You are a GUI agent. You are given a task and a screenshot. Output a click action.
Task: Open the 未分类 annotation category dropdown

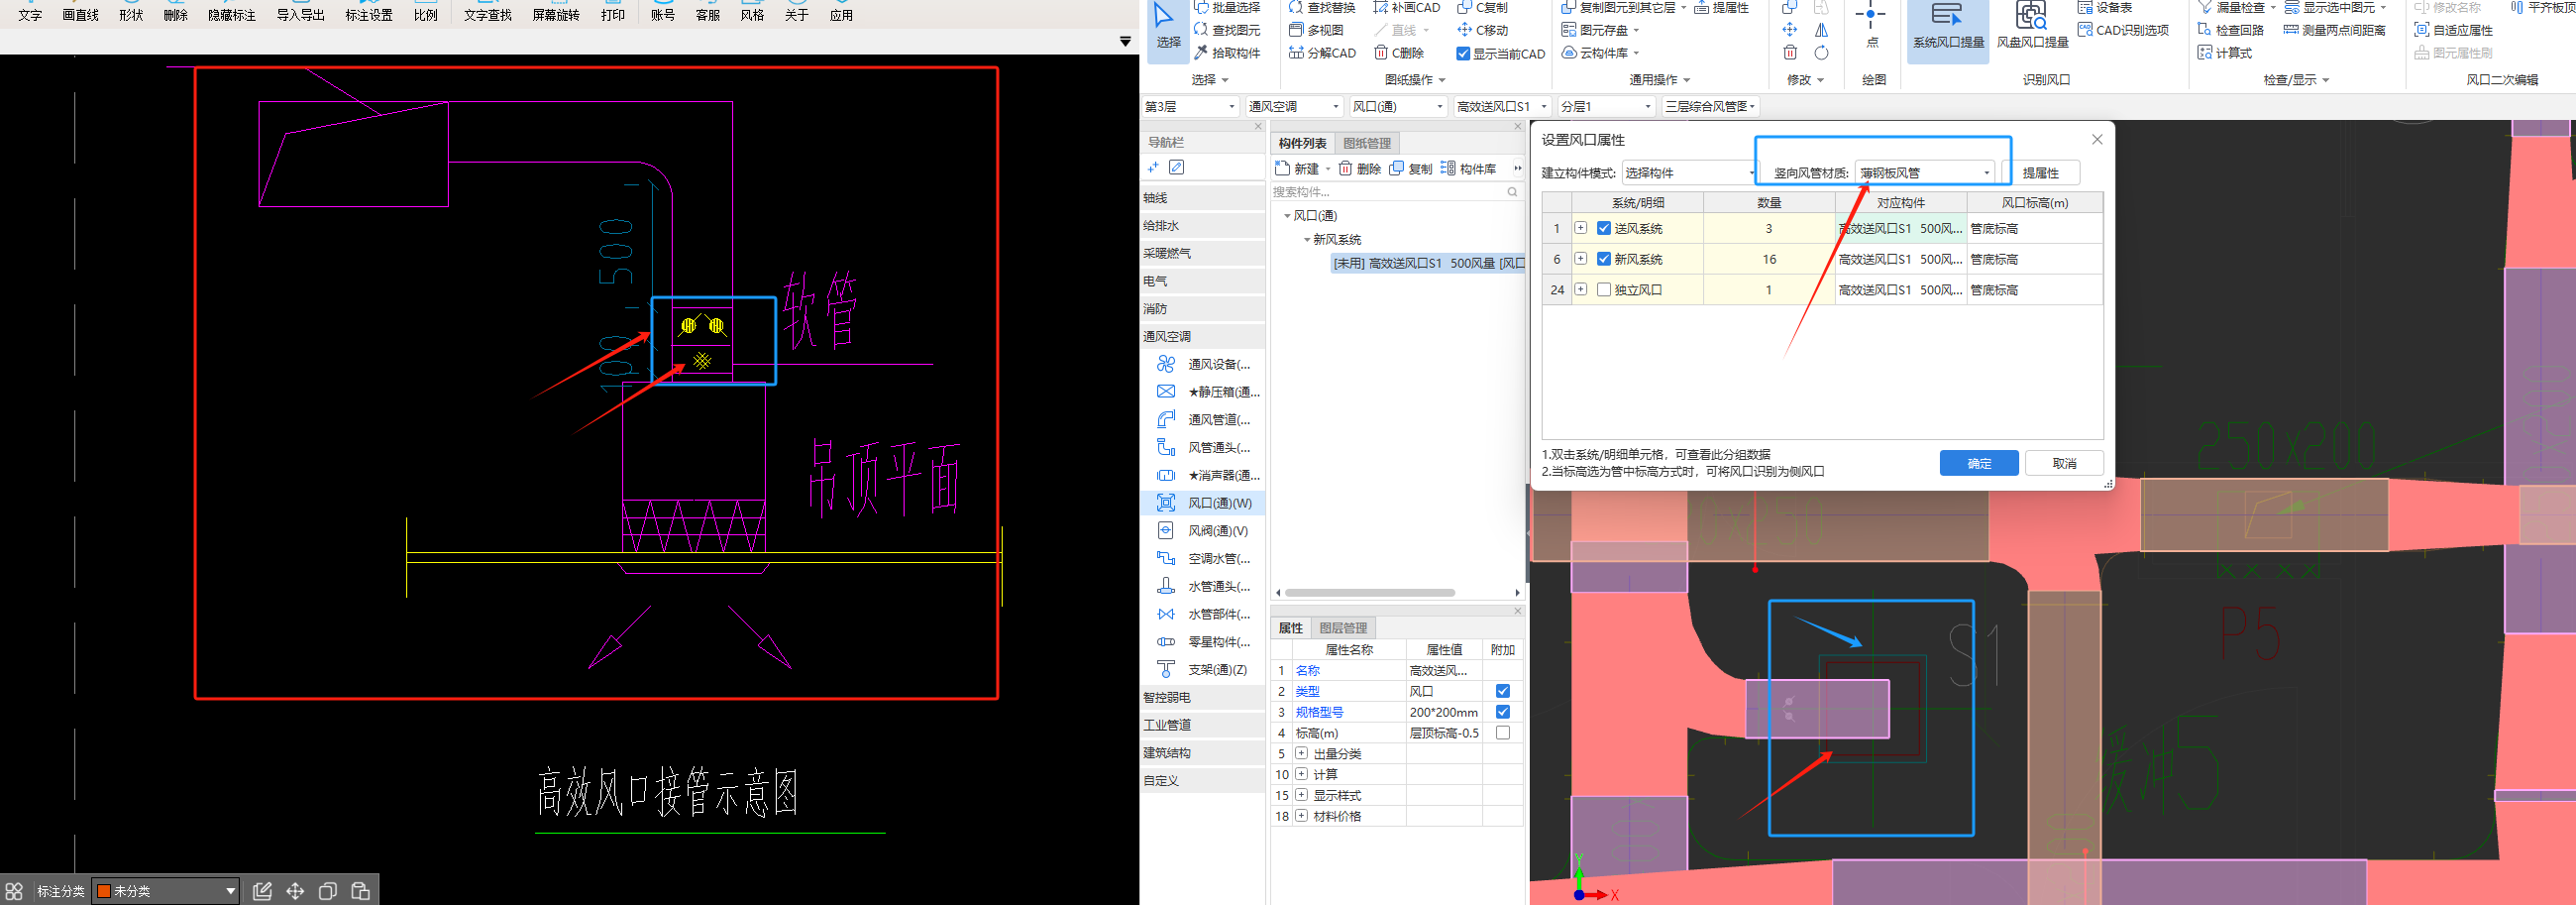(166, 891)
